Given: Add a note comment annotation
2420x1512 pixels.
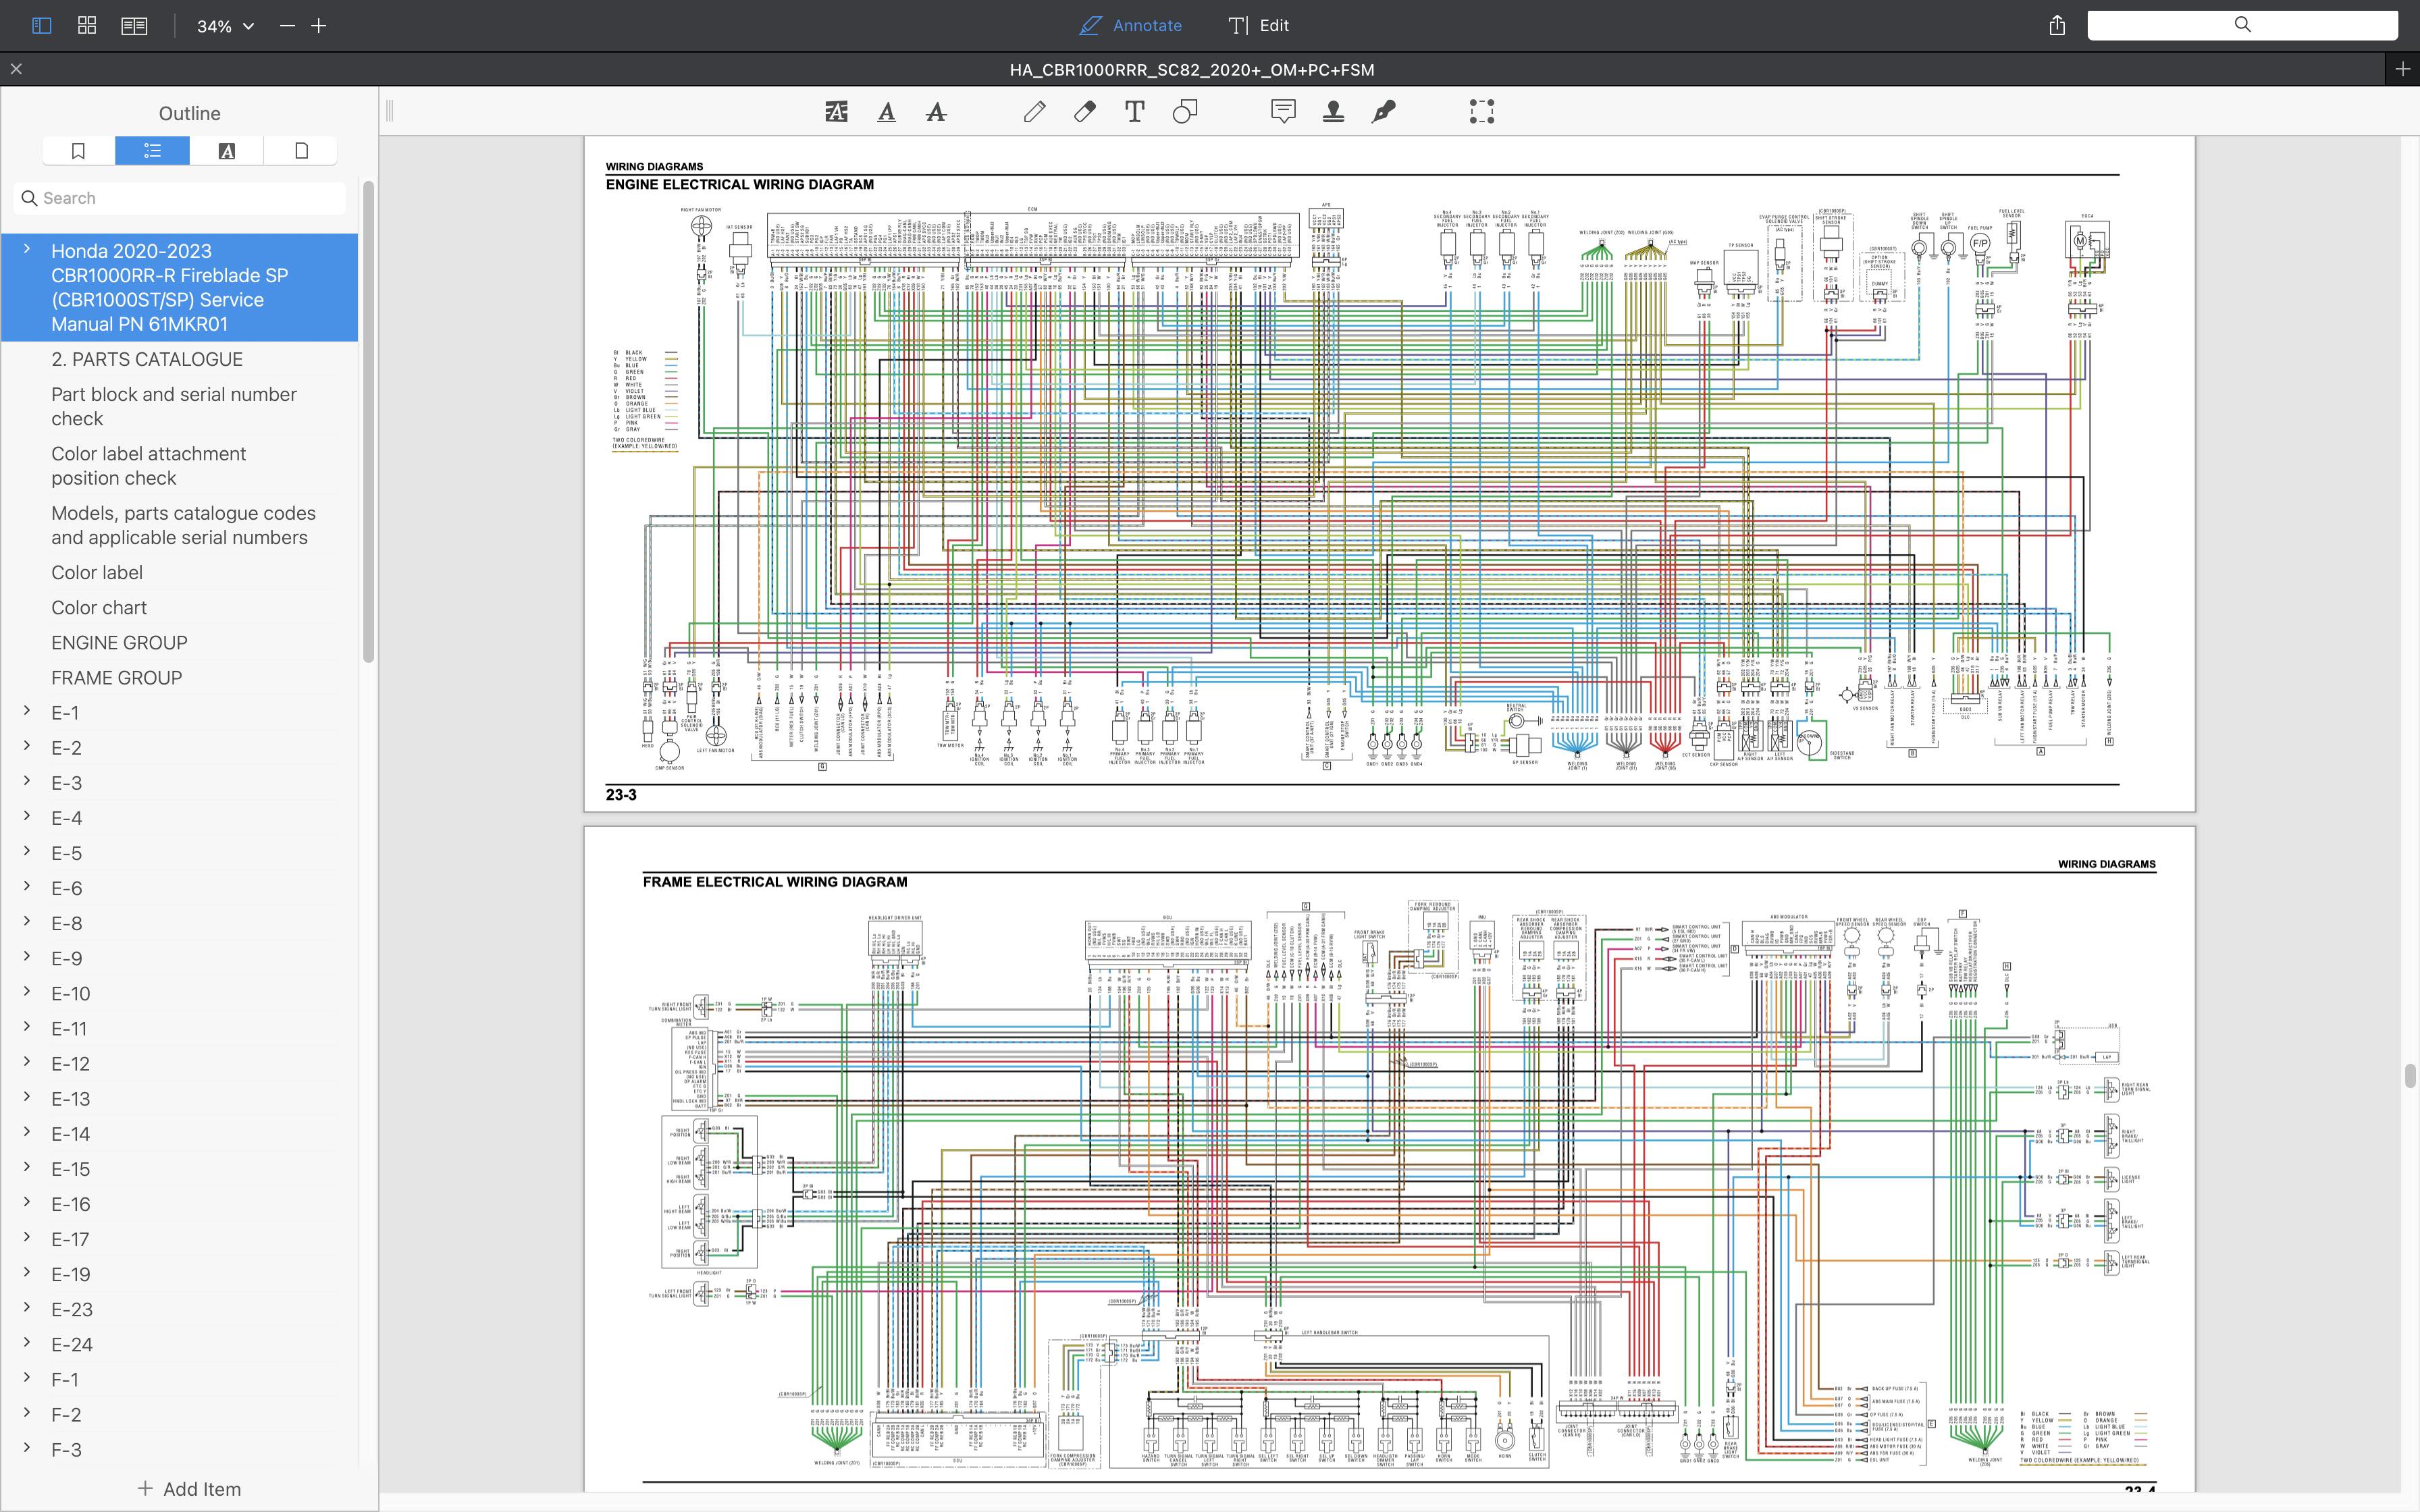Looking at the screenshot, I should coord(1283,112).
